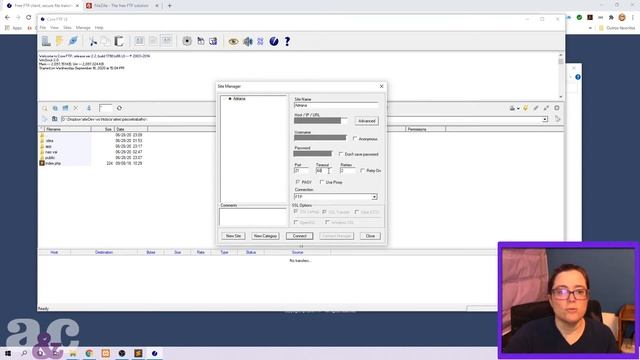640x360 pixels.
Task: Click the eye icon in main toolbar
Action: click(x=233, y=42)
